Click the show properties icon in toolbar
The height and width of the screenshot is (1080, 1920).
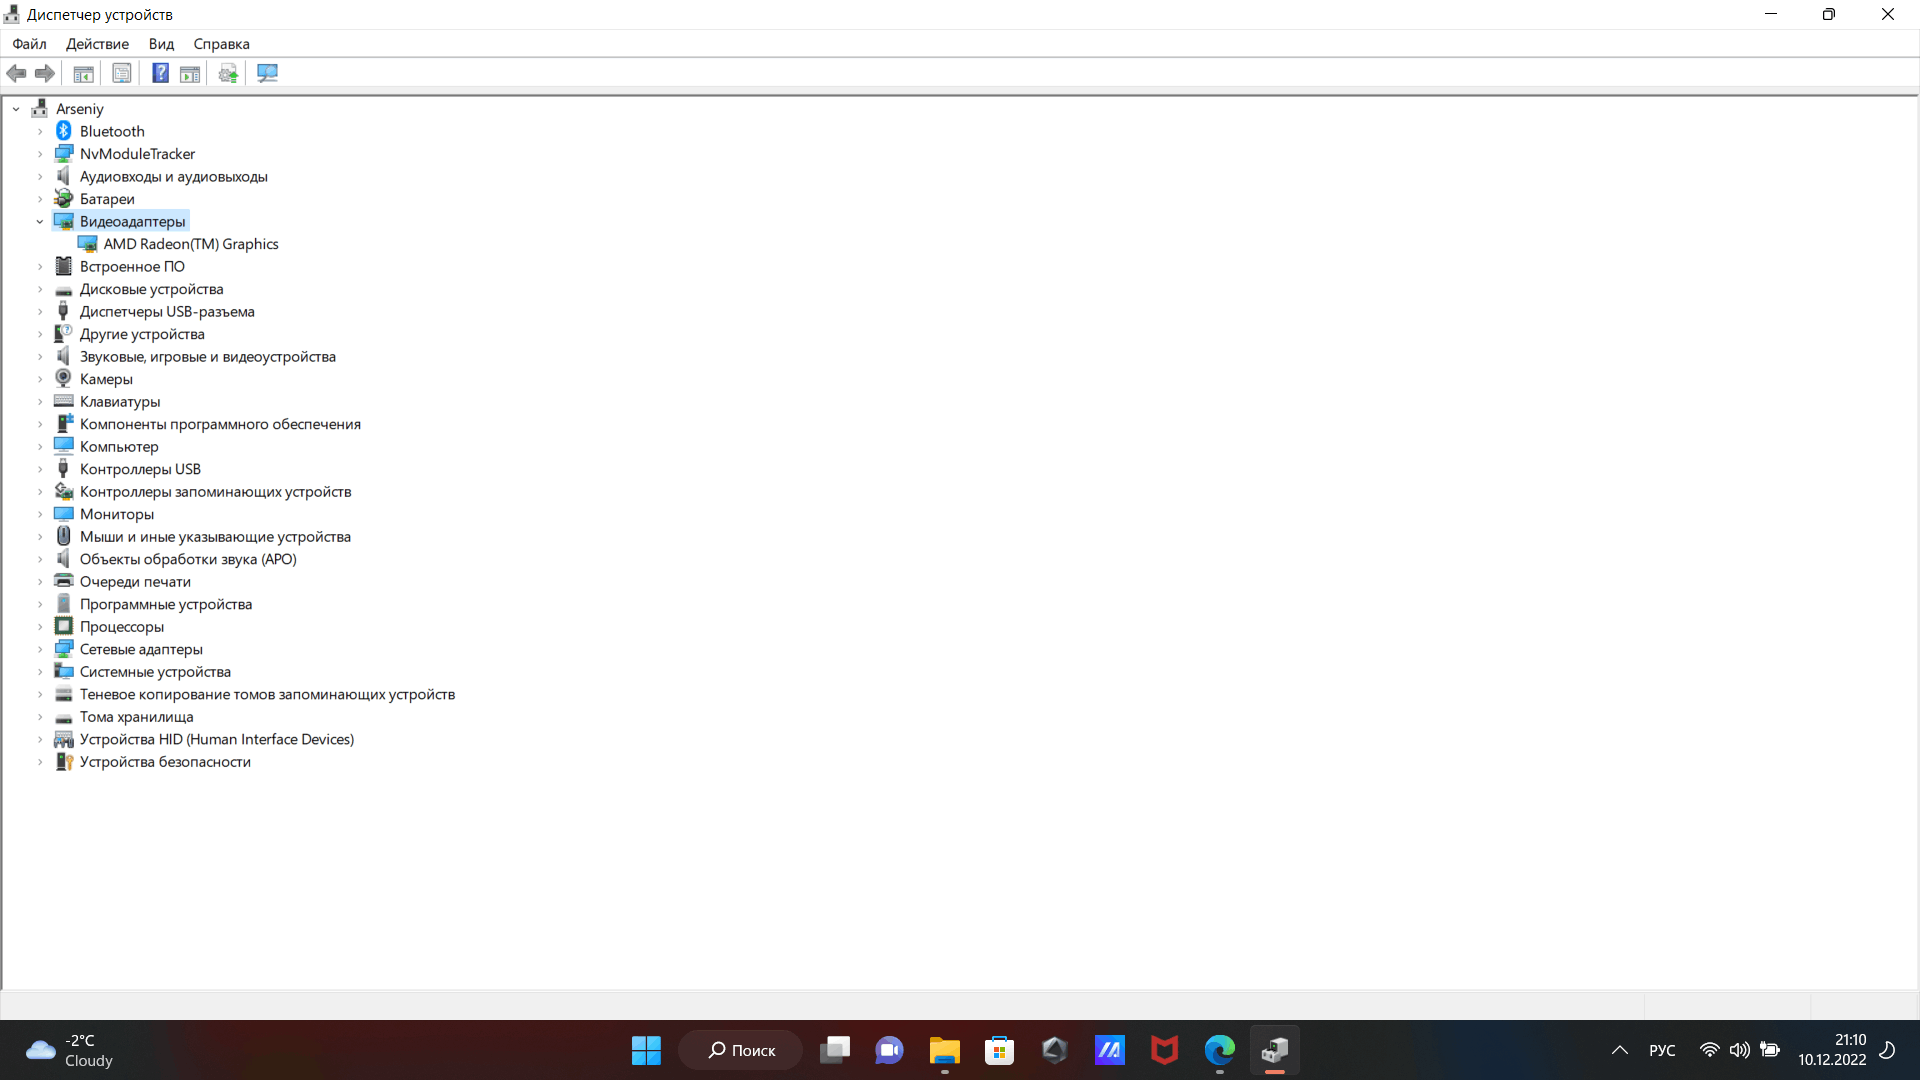point(121,73)
